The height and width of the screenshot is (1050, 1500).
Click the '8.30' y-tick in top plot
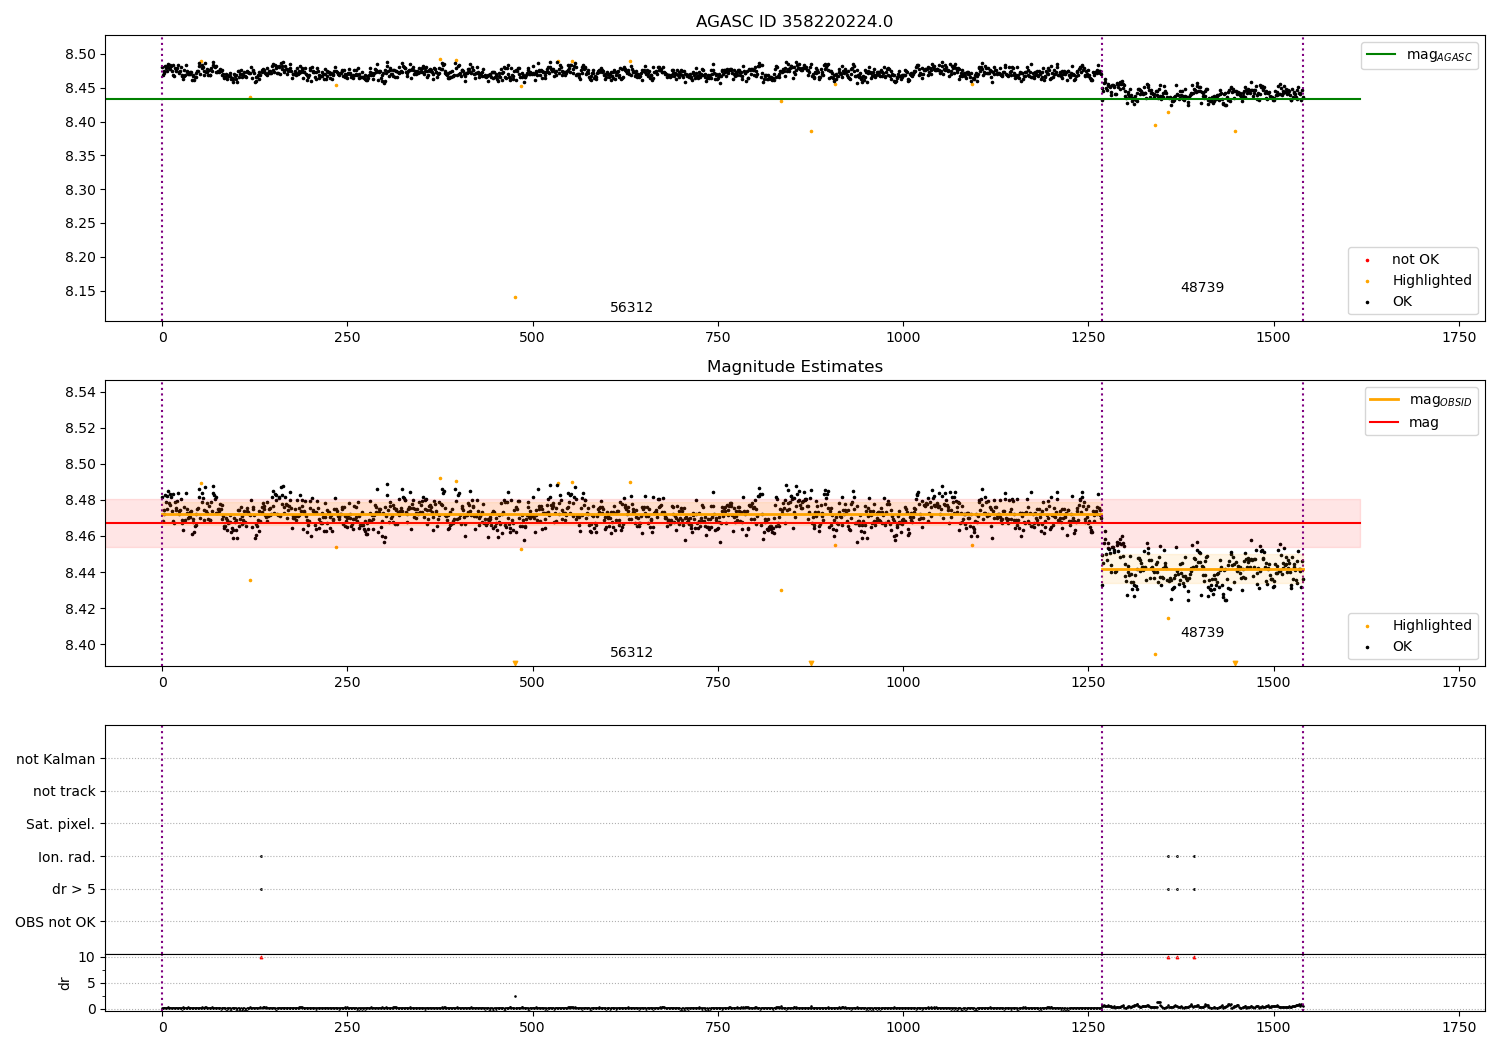[80, 190]
